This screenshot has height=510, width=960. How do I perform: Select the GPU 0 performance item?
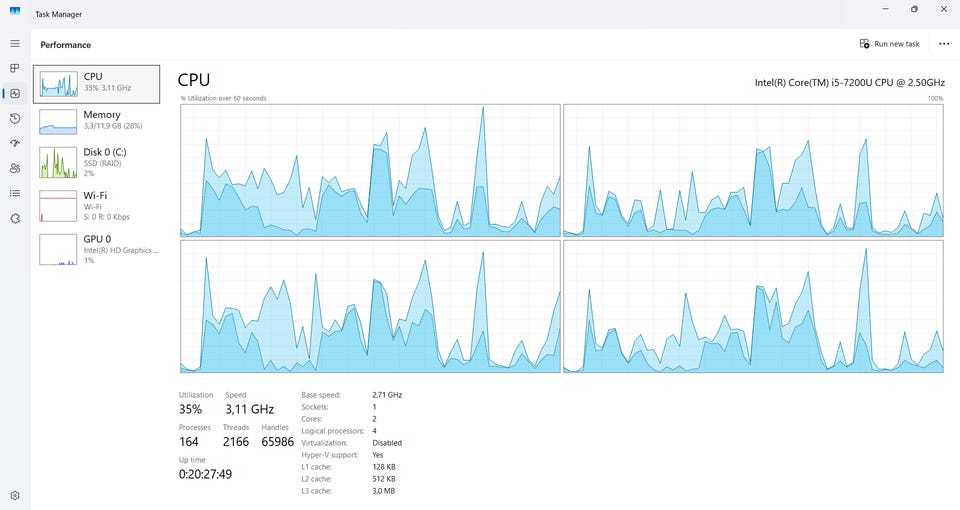click(97, 249)
